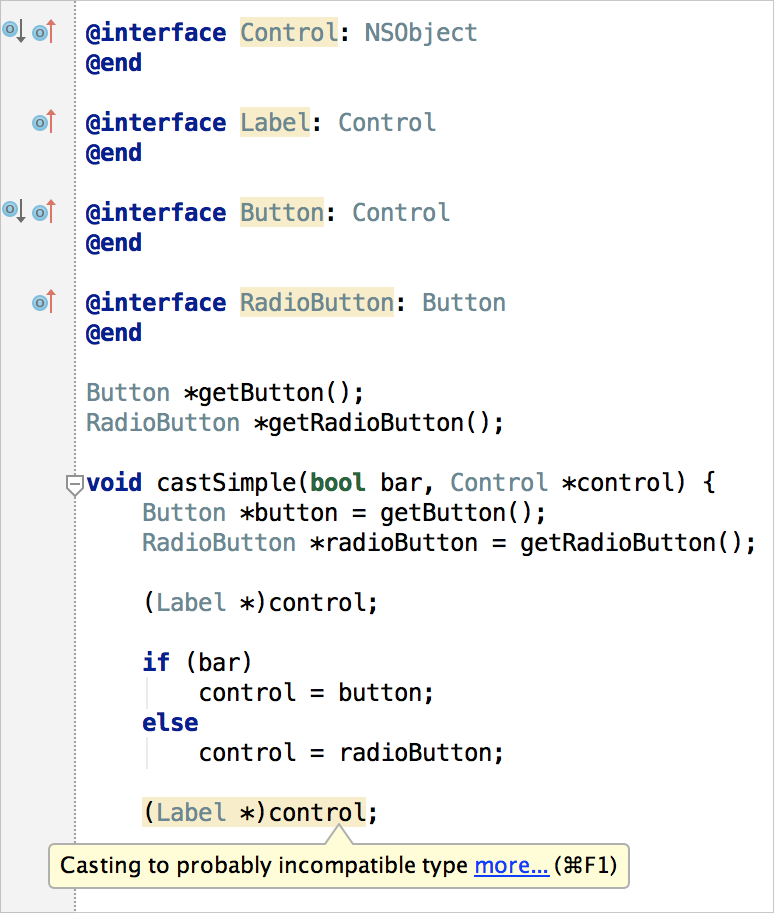
Task: Click the "Casting to probably incompatible type" tooltip text
Action: point(264,865)
